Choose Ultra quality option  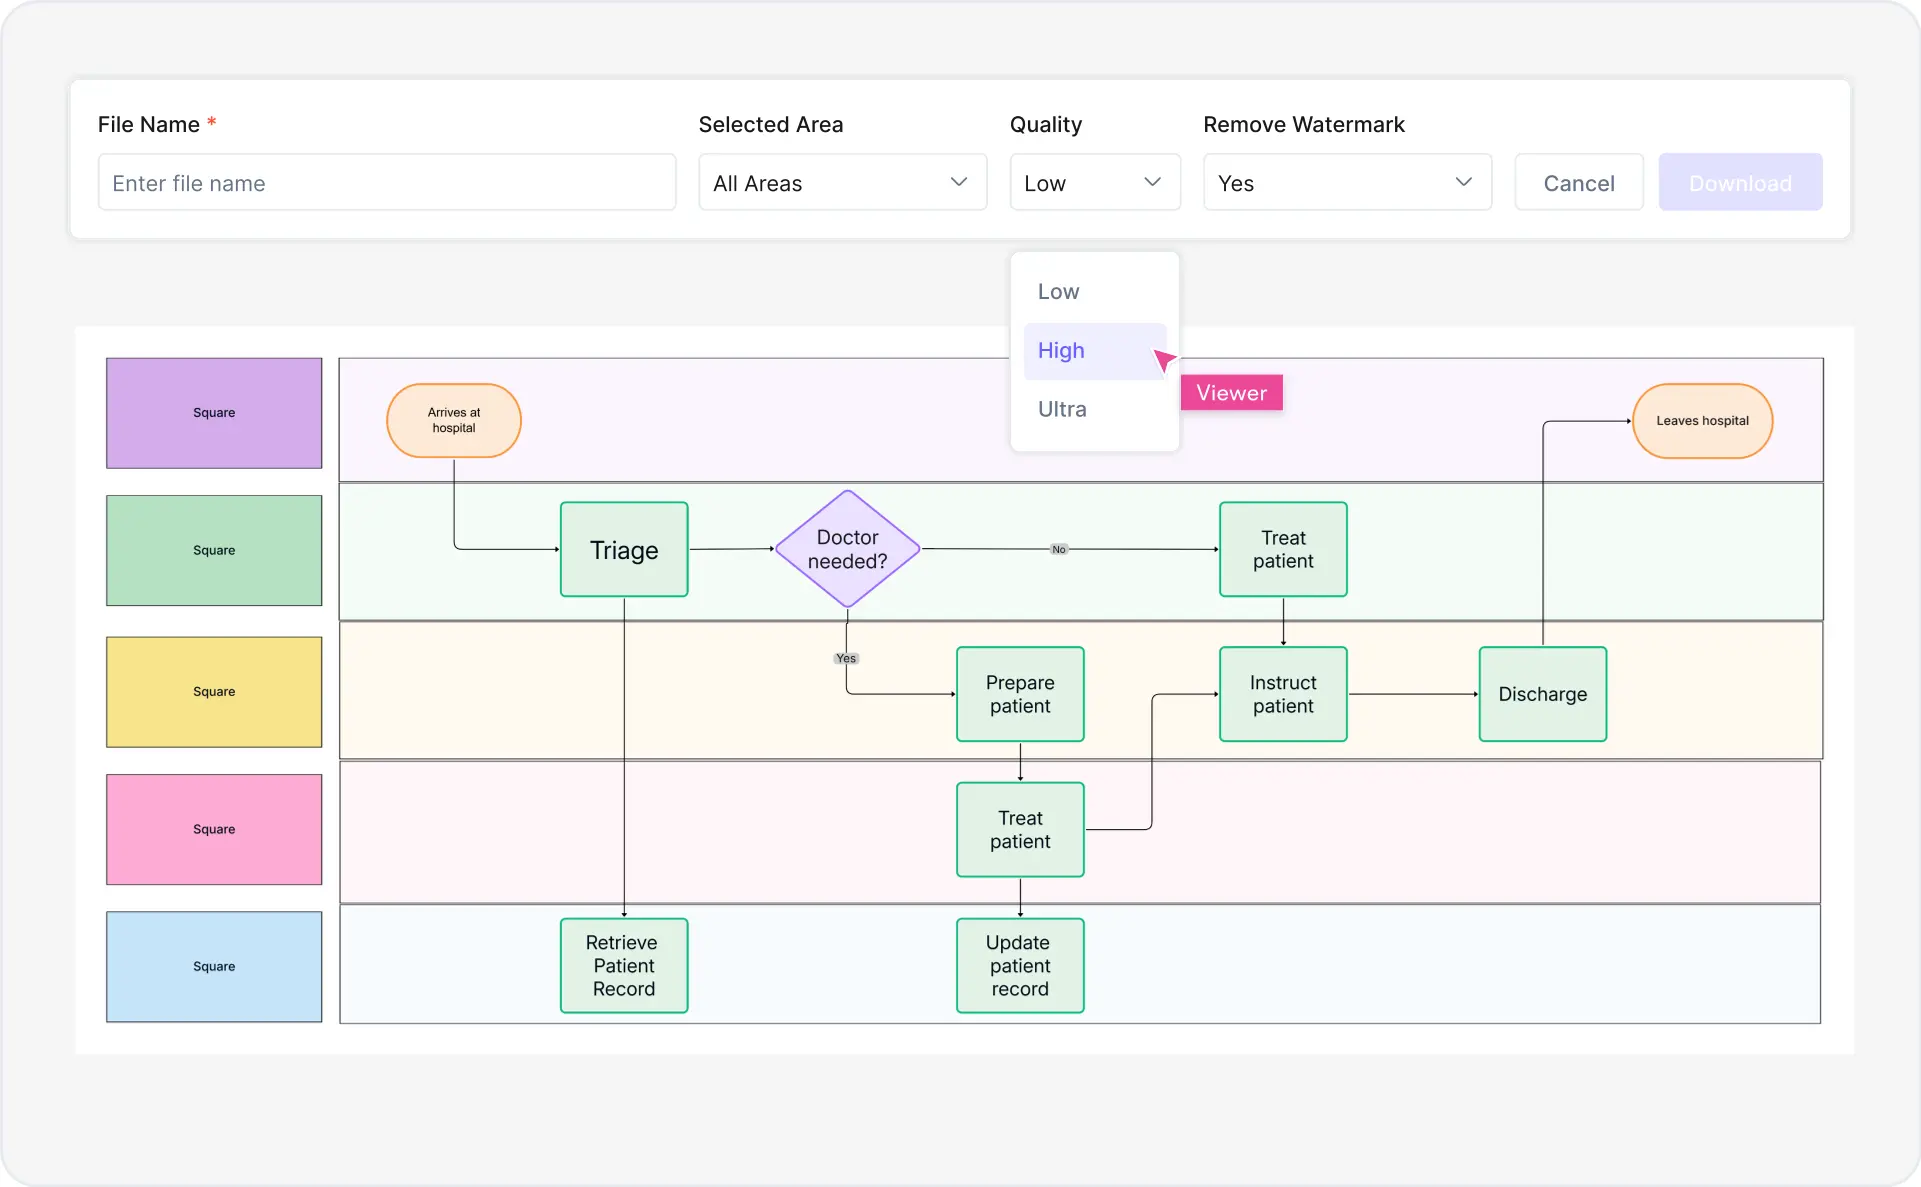(1061, 409)
